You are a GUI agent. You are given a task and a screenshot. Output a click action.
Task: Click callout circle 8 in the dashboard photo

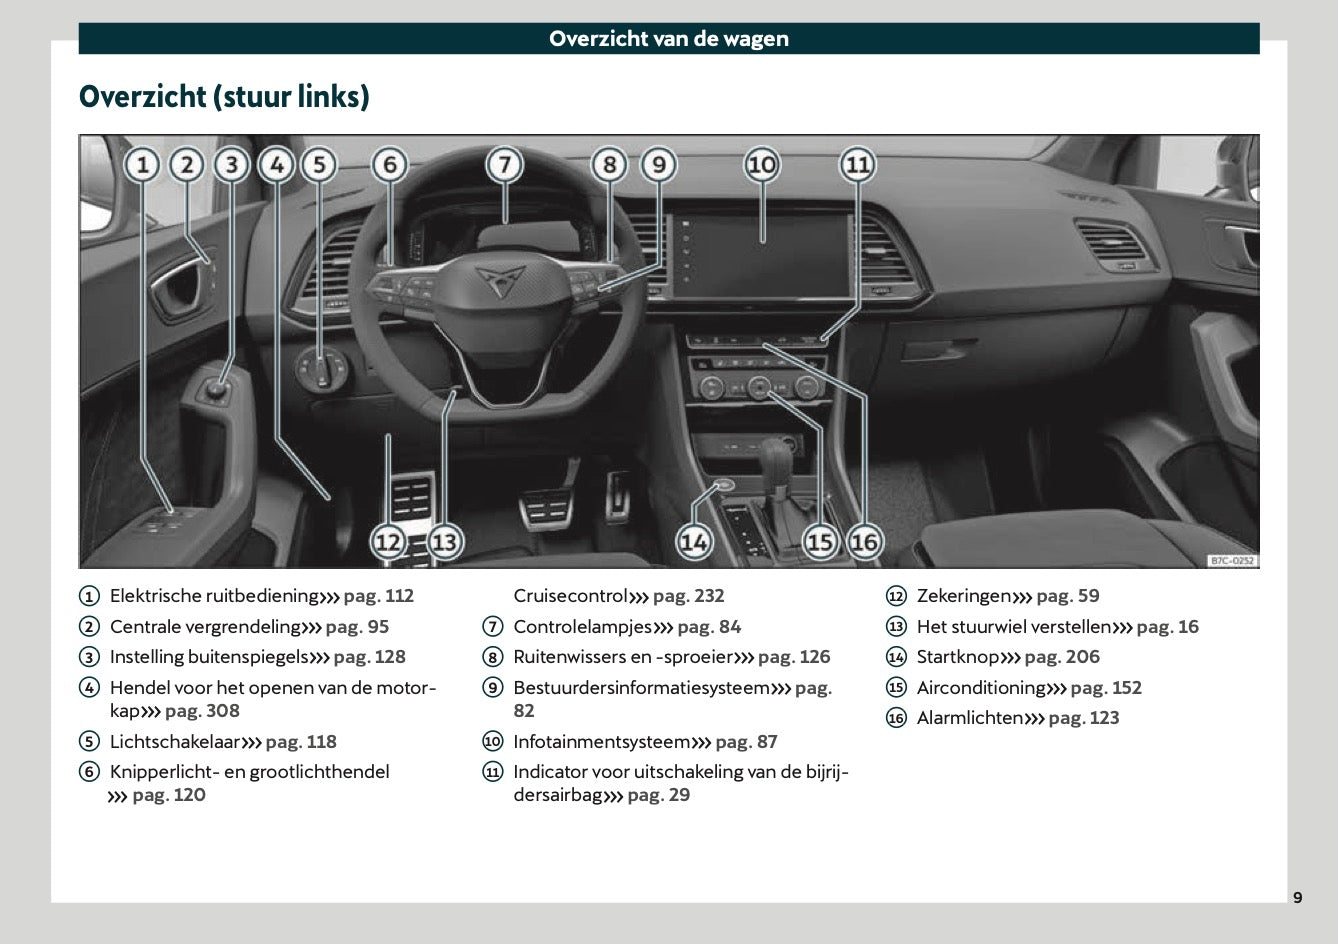[x=609, y=164]
